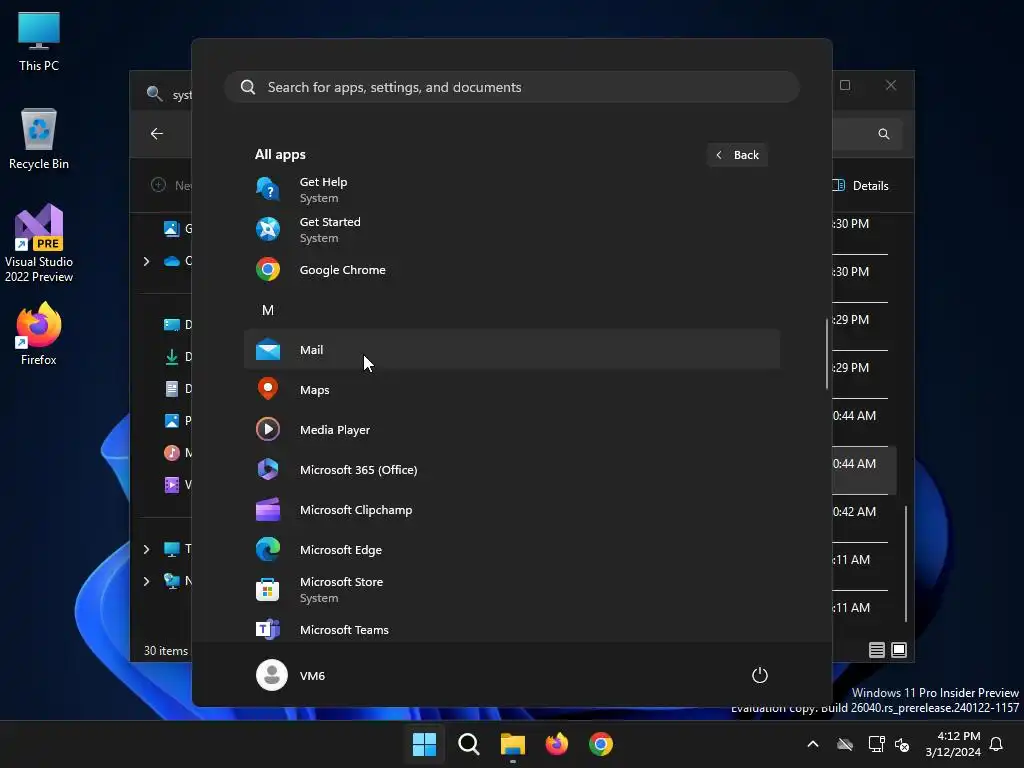Image resolution: width=1024 pixels, height=768 pixels.
Task: Expand This PC node in File Explorer sidebar
Action: click(146, 549)
